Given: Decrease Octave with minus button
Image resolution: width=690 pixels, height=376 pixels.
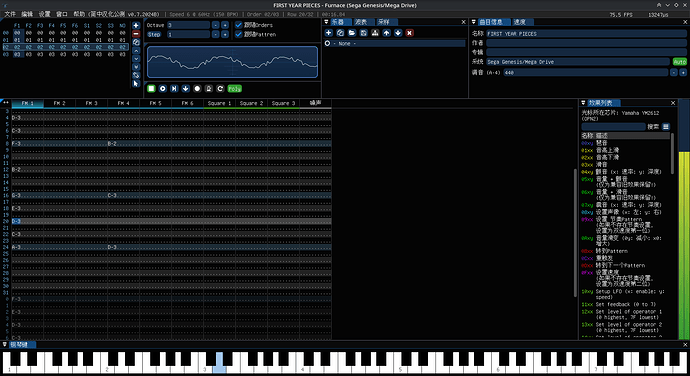Looking at the screenshot, I should click(x=216, y=25).
